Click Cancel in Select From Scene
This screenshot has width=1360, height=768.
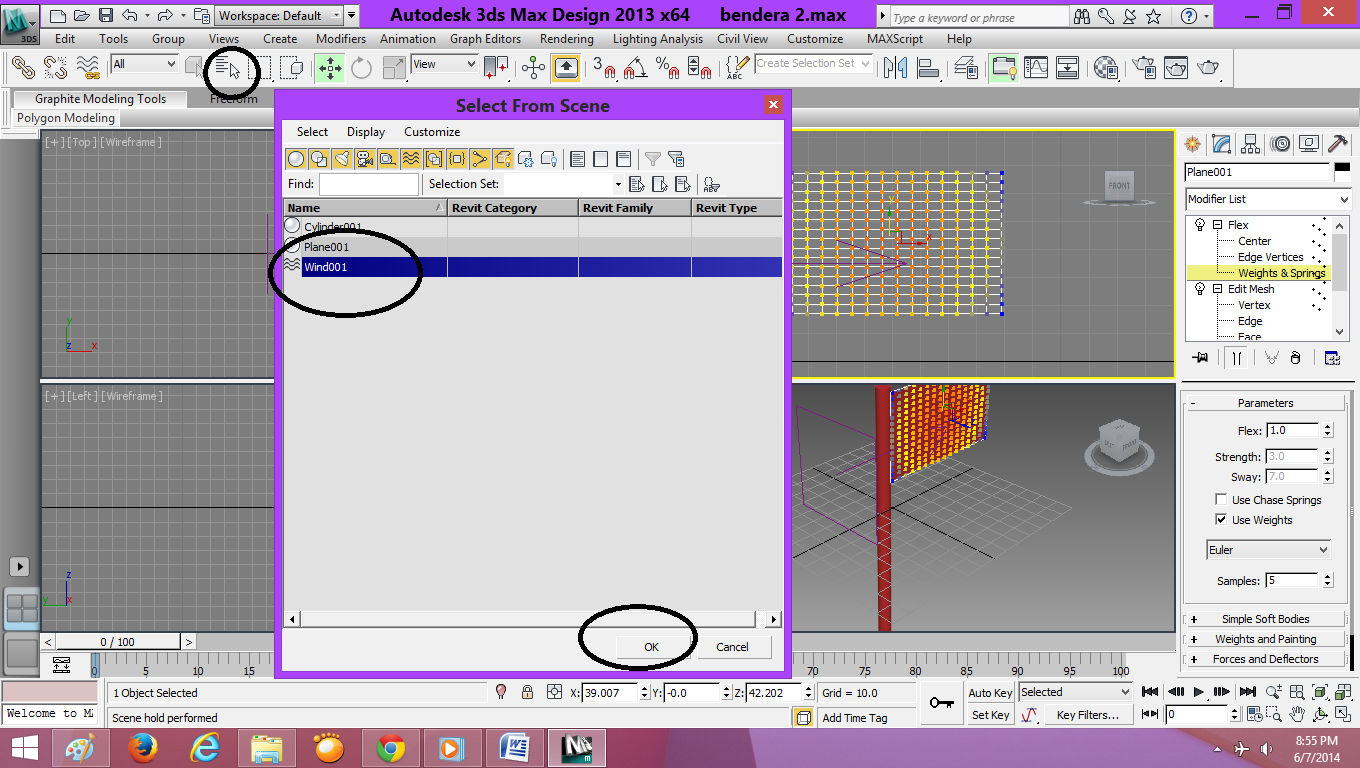732,647
